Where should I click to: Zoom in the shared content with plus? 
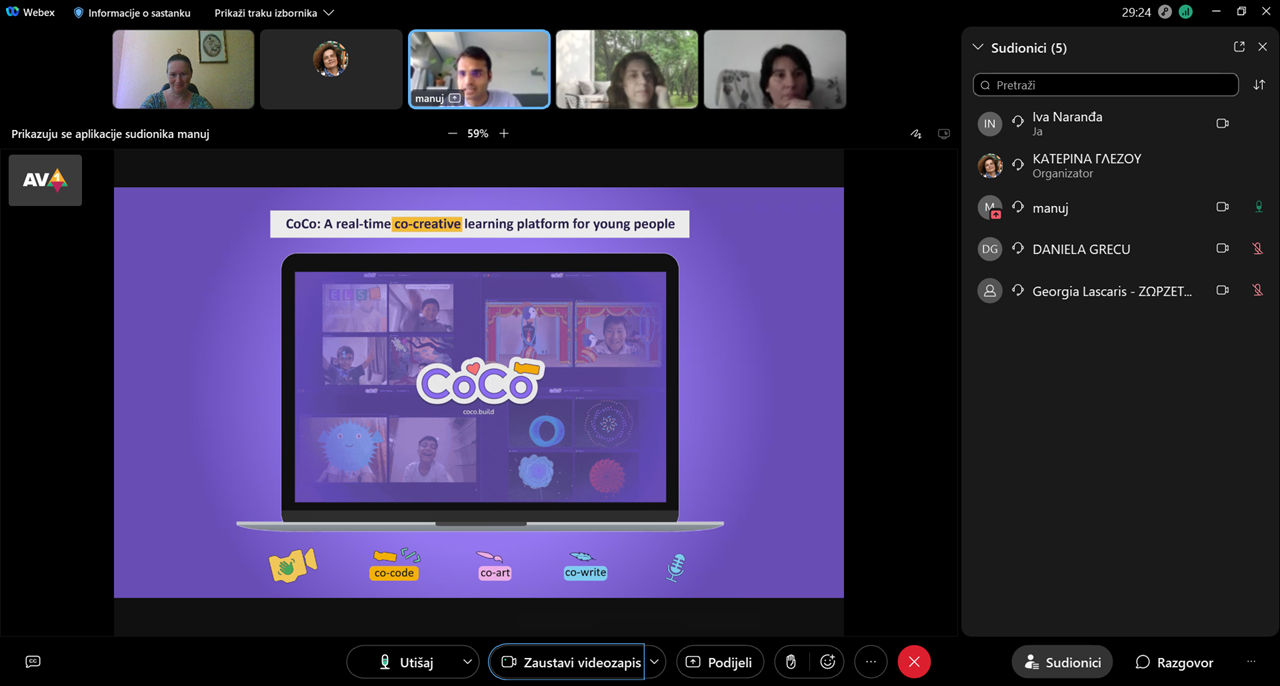504,133
